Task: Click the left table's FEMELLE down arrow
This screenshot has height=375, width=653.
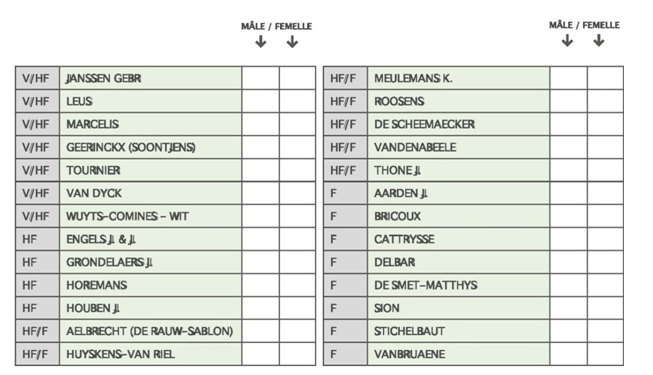Action: pyautogui.click(x=292, y=42)
